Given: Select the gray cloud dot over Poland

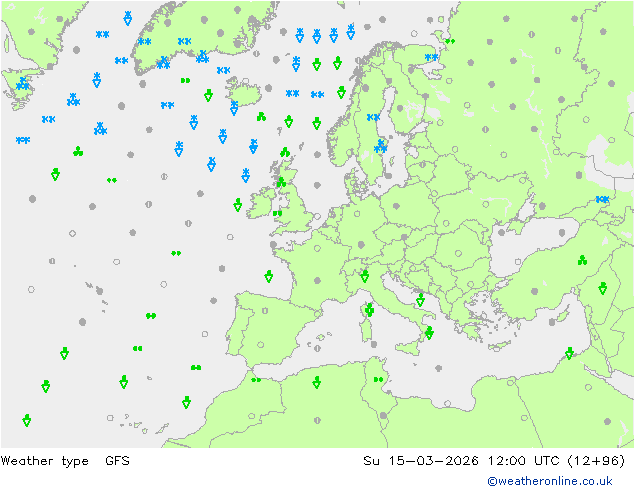Looking at the screenshot, I should tap(396, 206).
